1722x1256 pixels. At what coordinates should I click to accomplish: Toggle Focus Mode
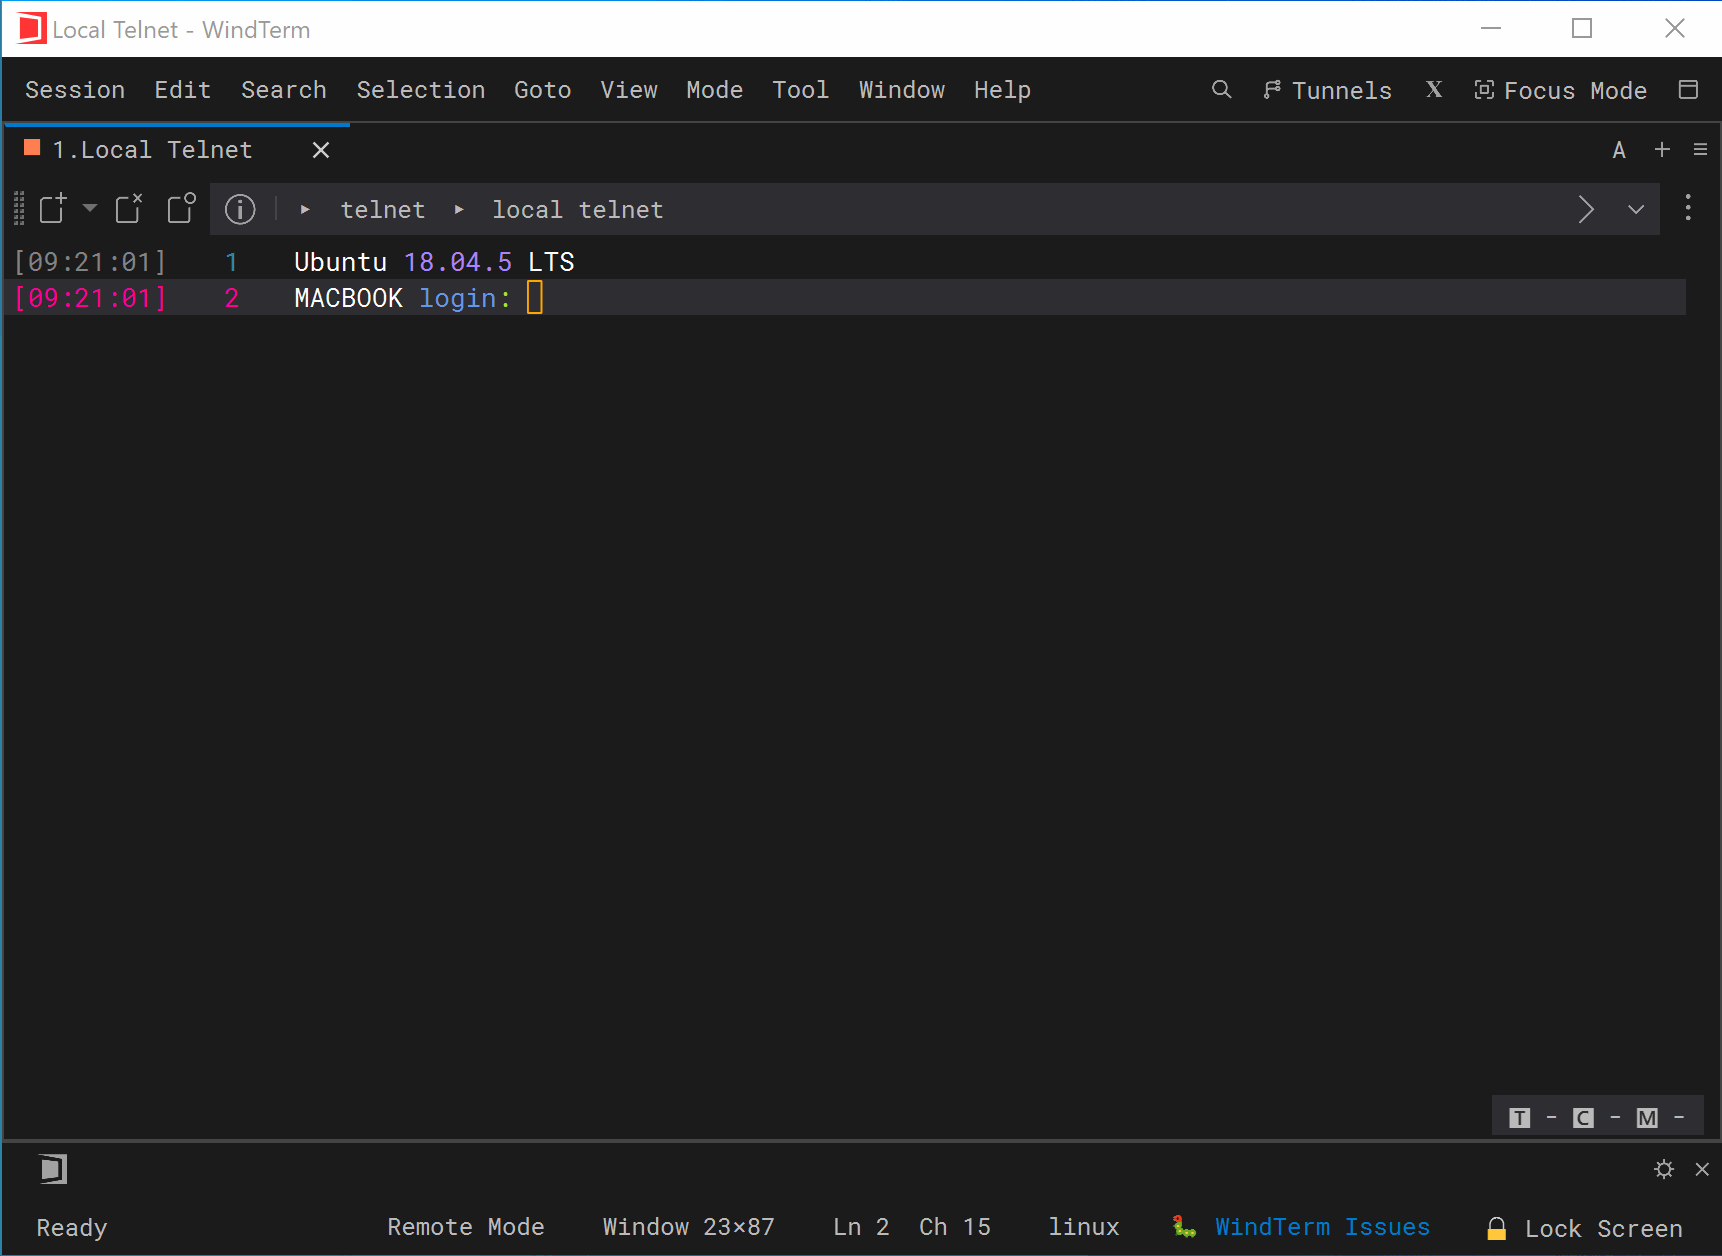coord(1560,90)
